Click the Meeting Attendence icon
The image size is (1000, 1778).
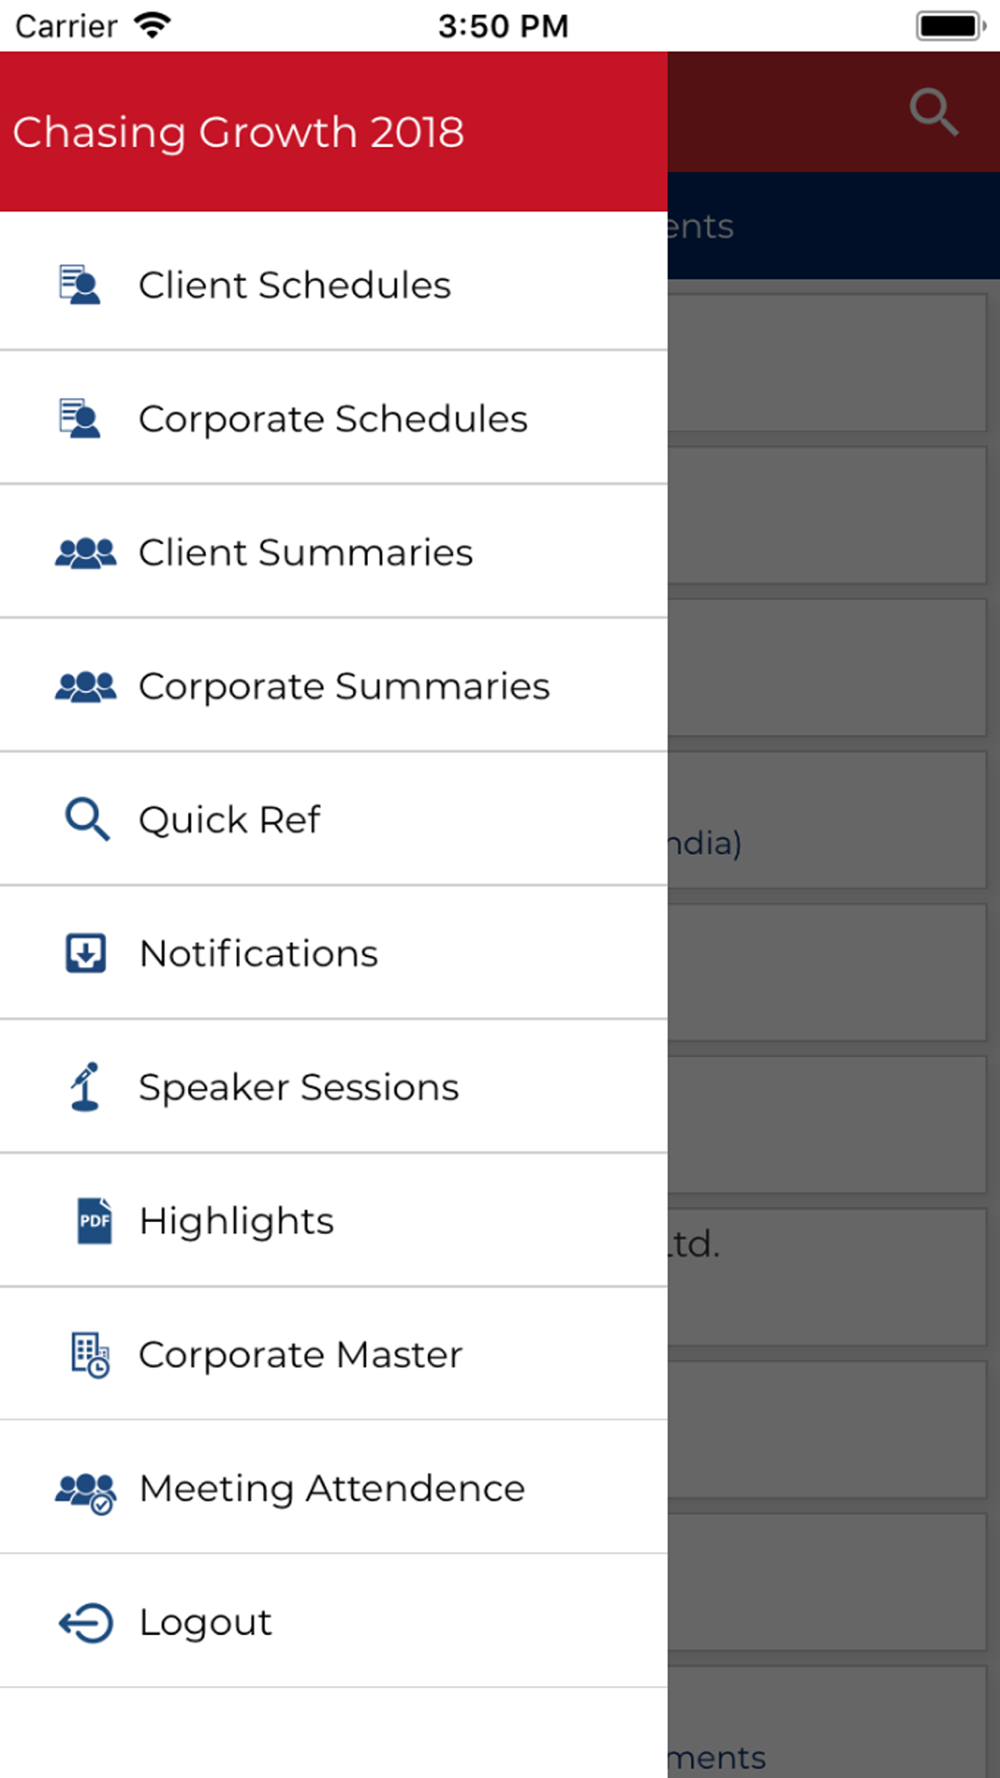click(x=86, y=1492)
